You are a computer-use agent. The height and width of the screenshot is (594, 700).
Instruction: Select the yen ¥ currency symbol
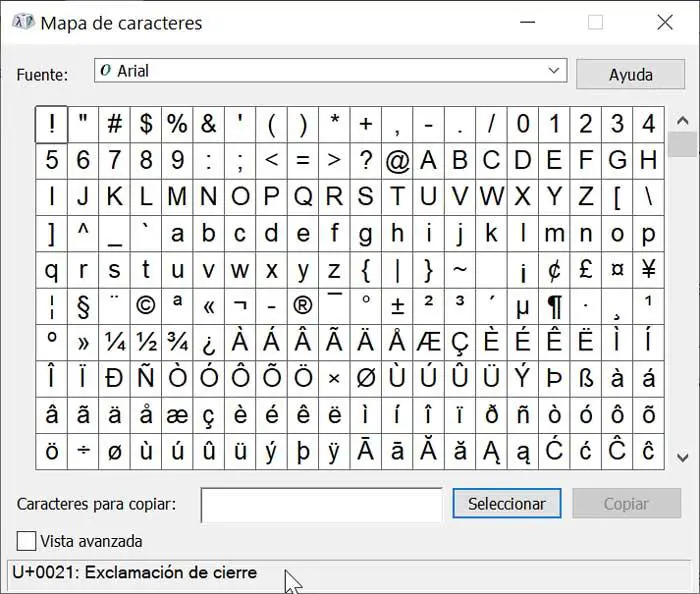tap(649, 270)
